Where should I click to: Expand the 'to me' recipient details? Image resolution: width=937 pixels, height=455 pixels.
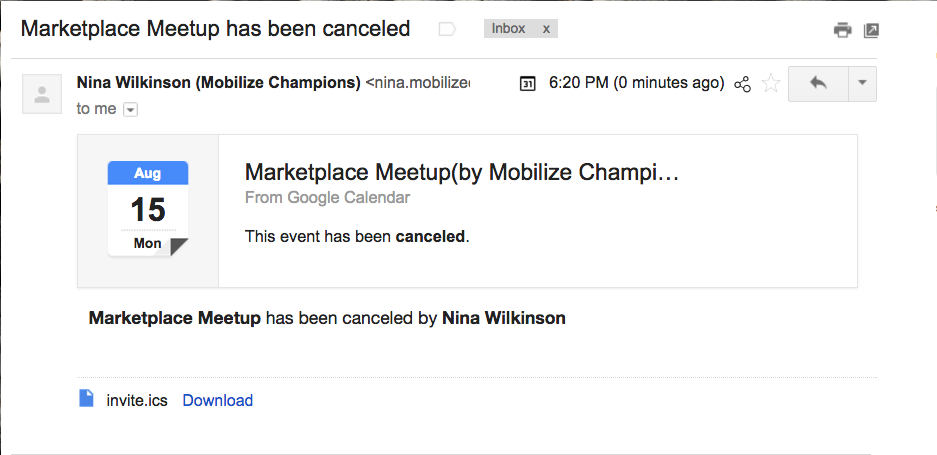click(x=130, y=110)
